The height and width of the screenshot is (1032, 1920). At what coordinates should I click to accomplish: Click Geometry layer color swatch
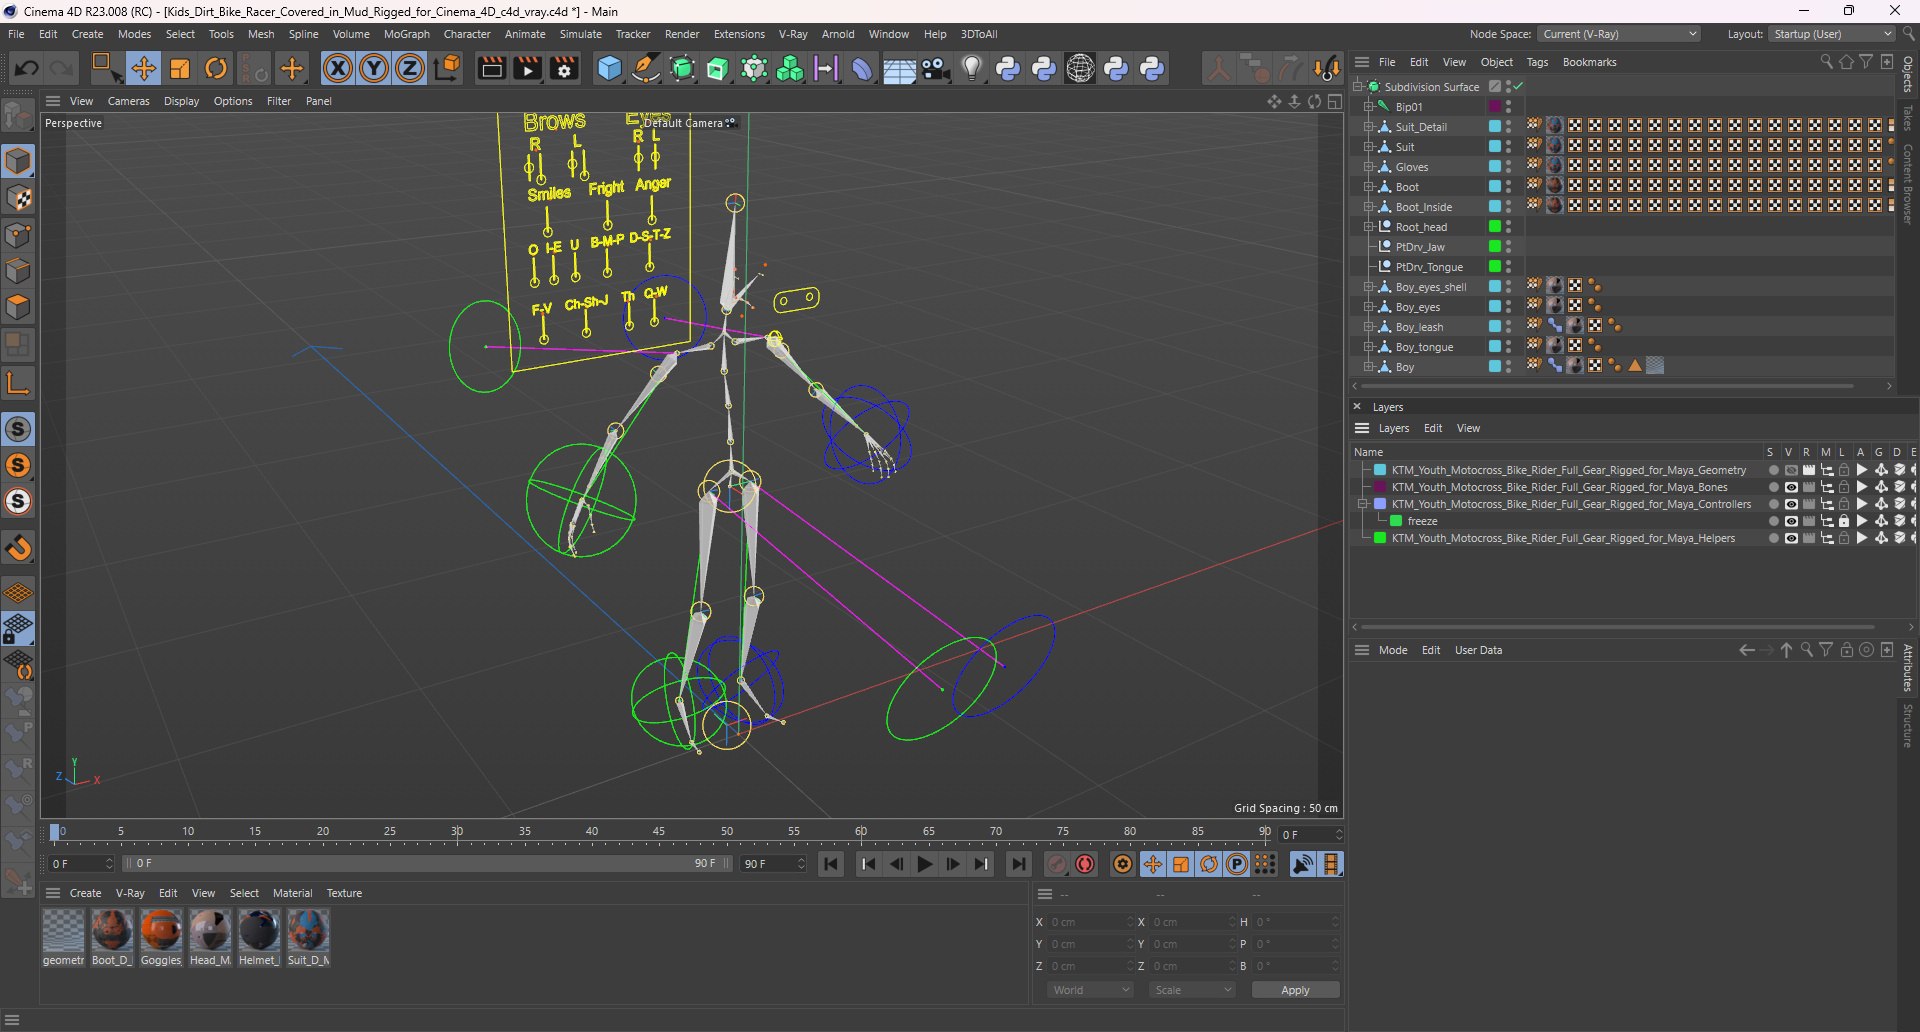click(1380, 470)
